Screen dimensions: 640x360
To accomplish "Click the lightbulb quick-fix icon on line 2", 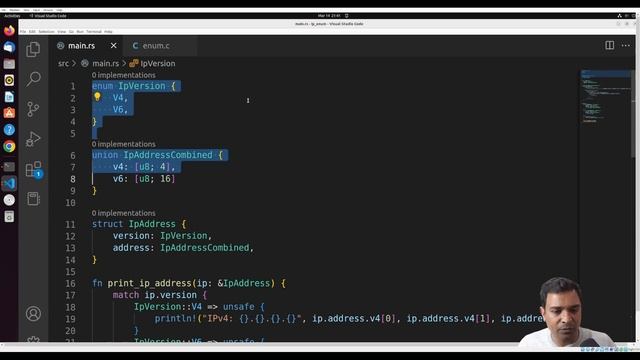I will [97, 97].
